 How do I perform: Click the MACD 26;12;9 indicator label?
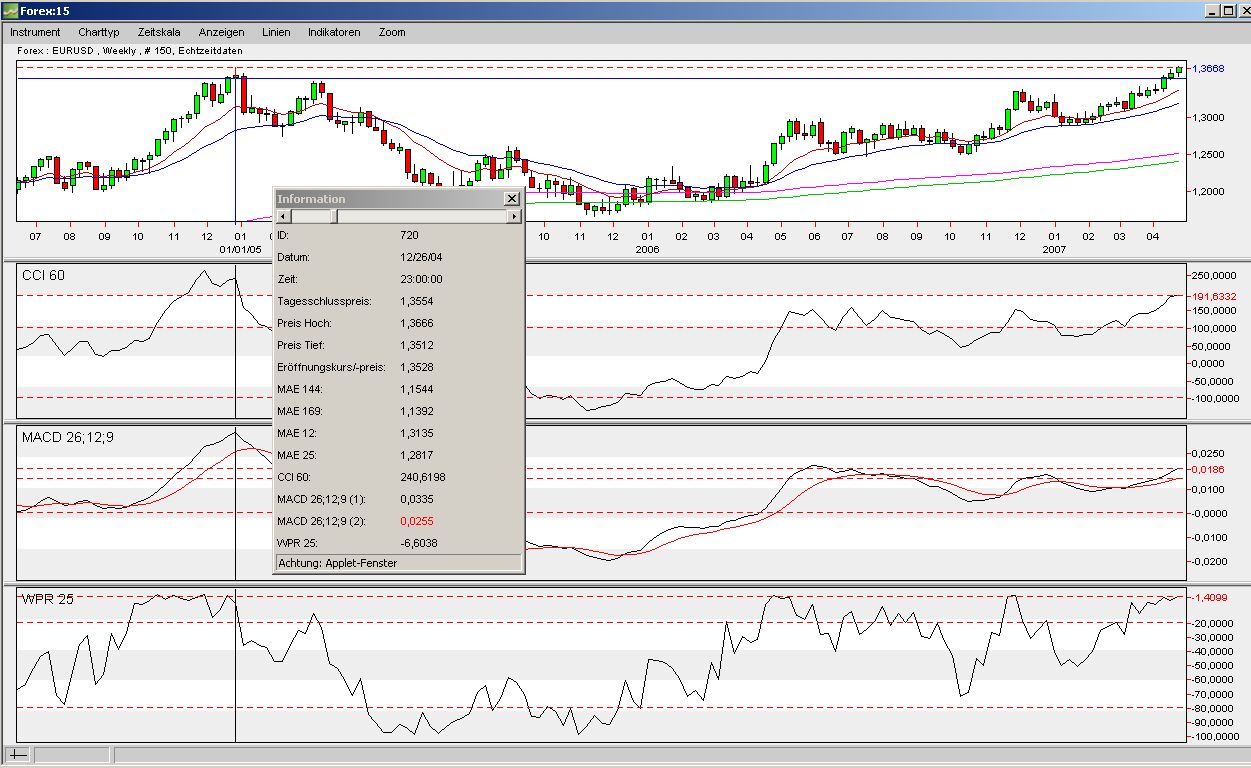pyautogui.click(x=65, y=438)
